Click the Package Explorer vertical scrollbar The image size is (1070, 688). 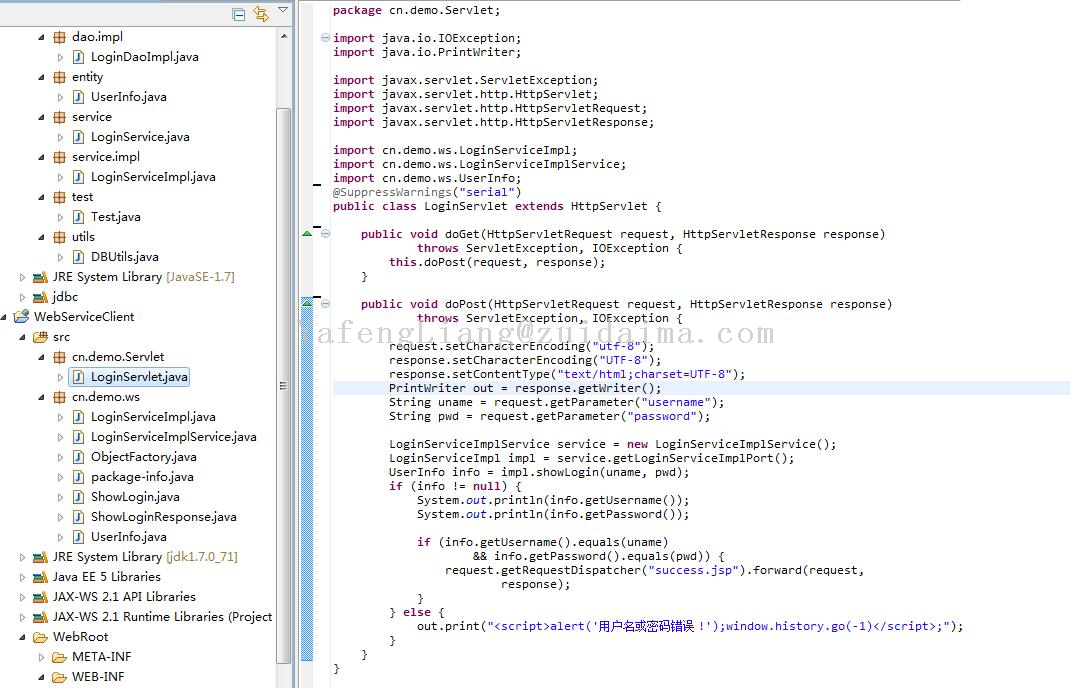[x=283, y=386]
